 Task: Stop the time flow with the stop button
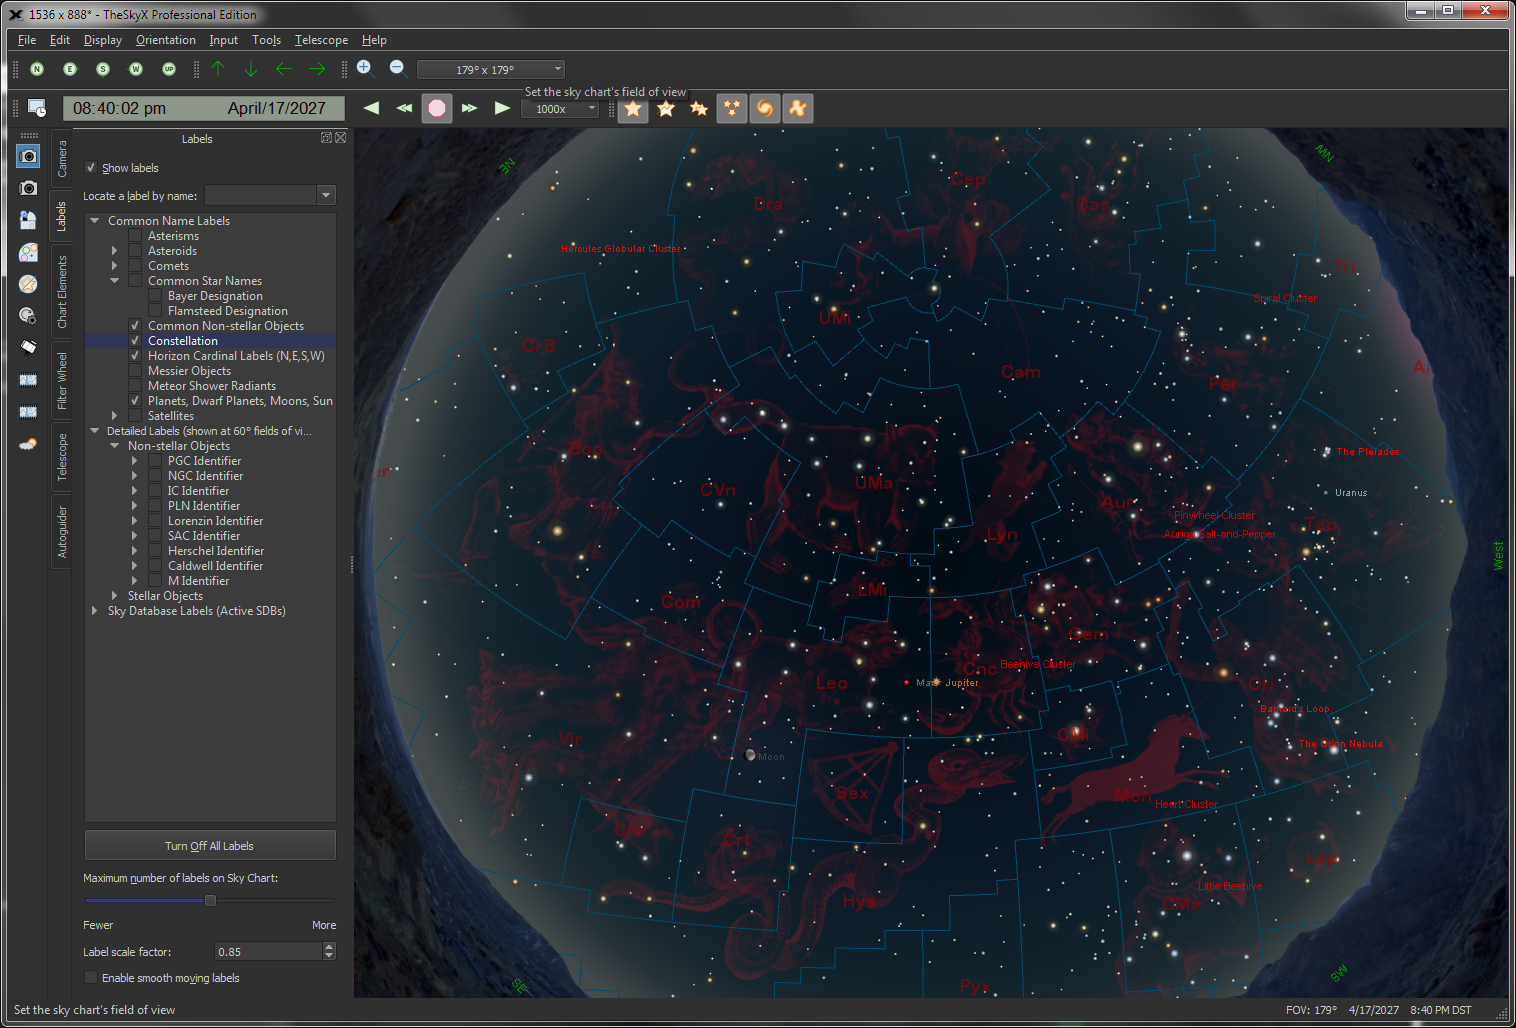coord(437,108)
